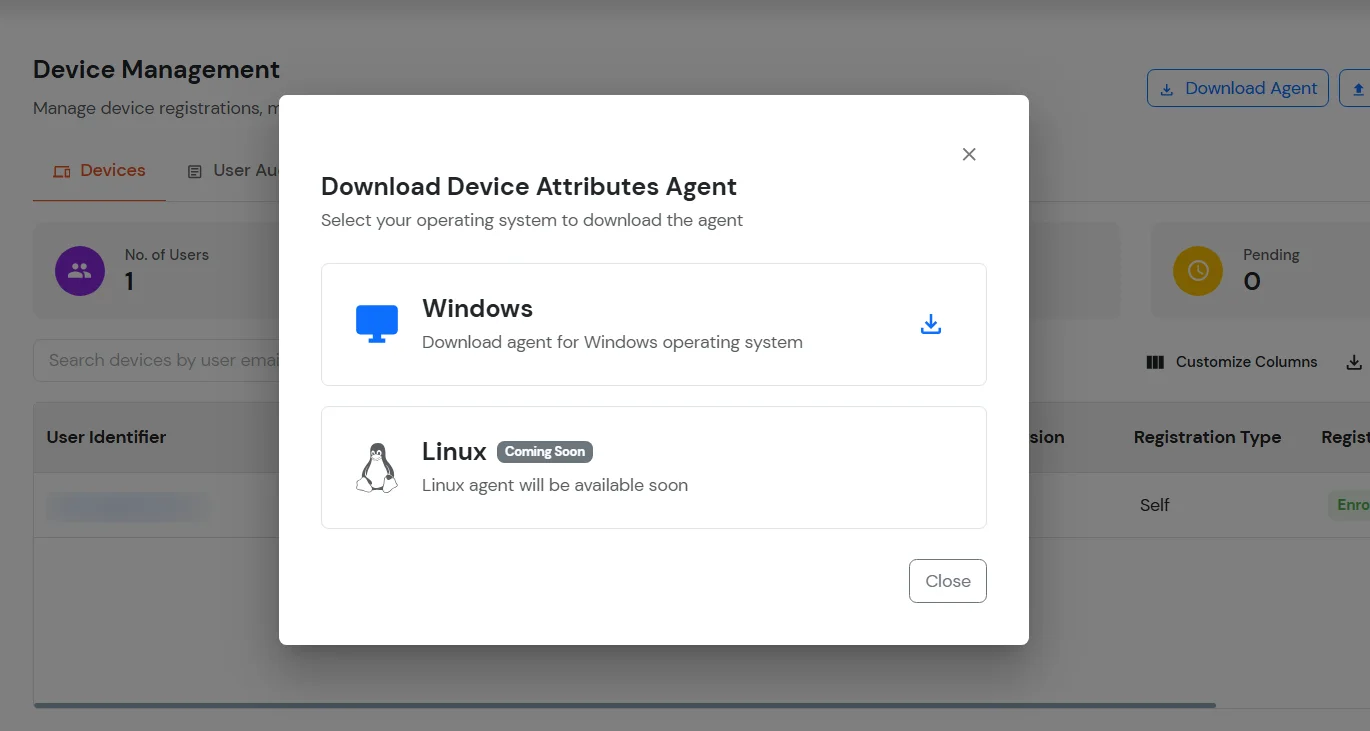Click the green Enrolled status badge

click(x=1348, y=505)
